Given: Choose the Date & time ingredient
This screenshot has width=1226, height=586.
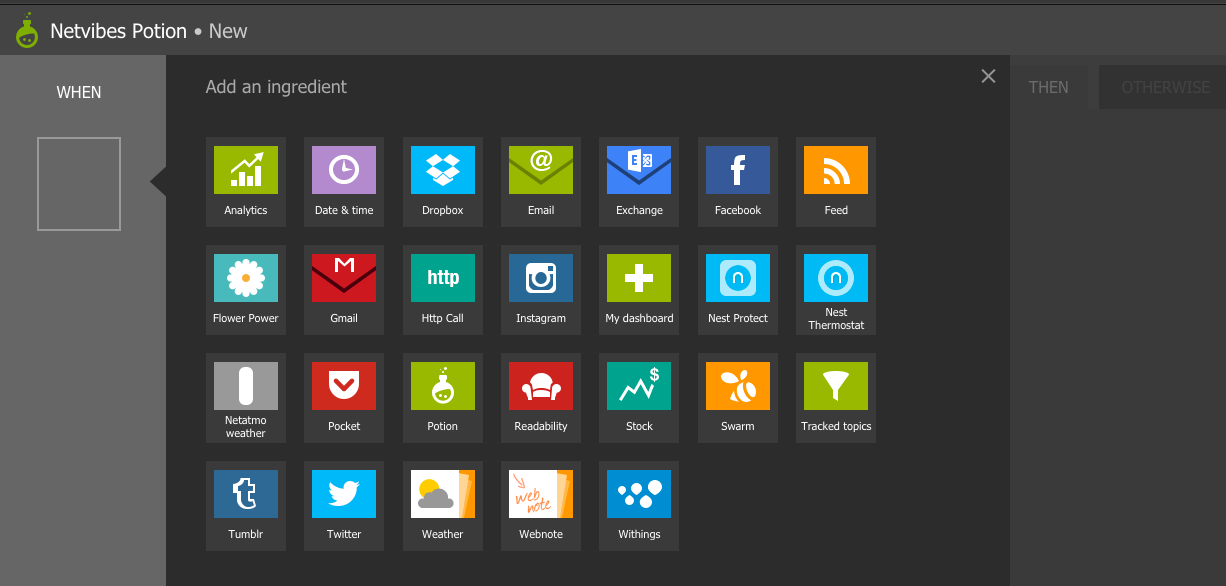Looking at the screenshot, I should [x=344, y=182].
